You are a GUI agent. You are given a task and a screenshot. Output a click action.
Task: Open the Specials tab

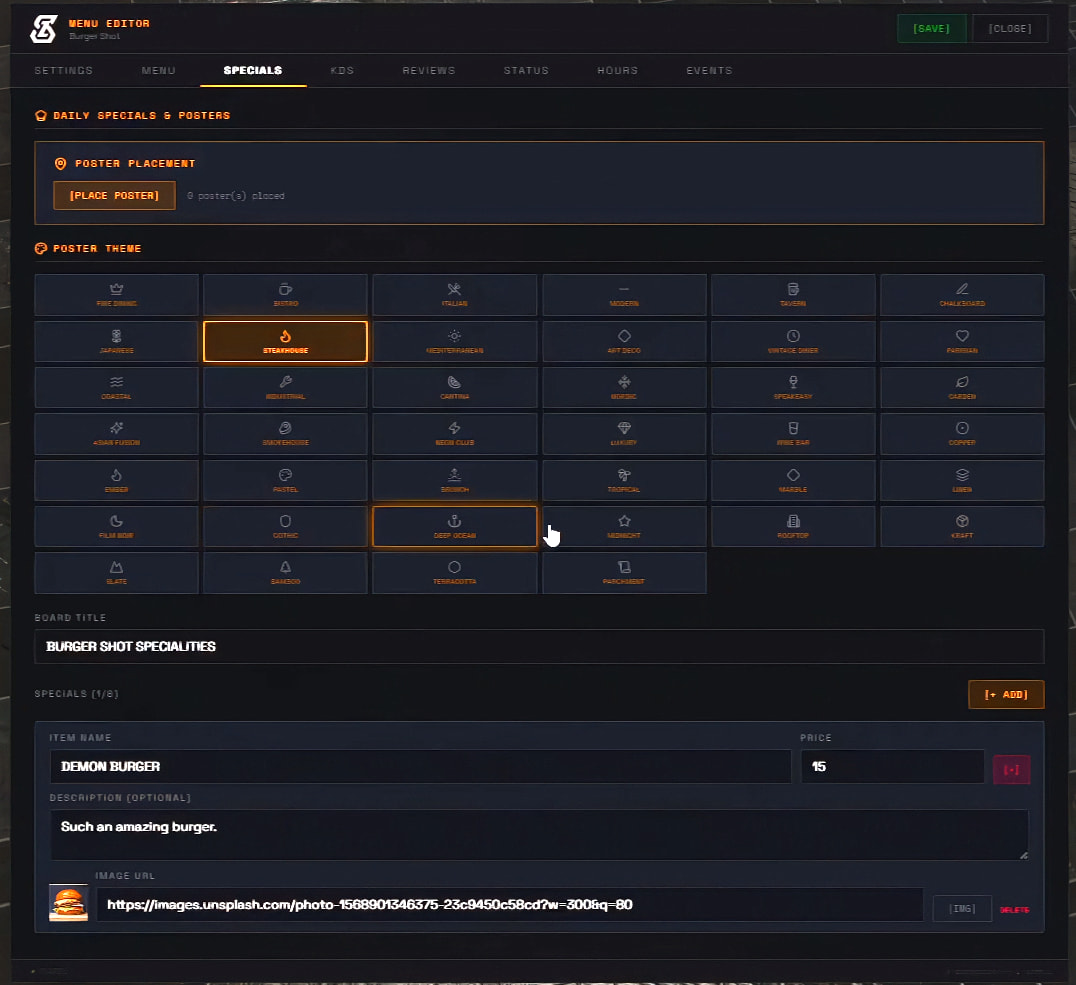point(253,71)
